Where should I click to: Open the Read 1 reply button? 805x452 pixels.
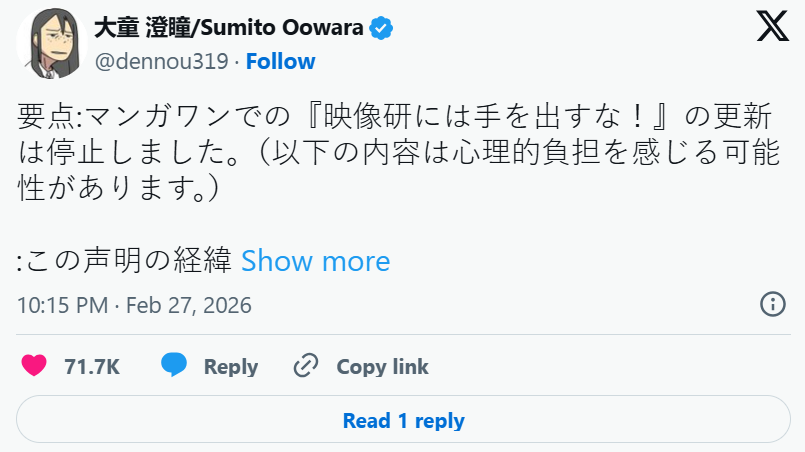[403, 420]
